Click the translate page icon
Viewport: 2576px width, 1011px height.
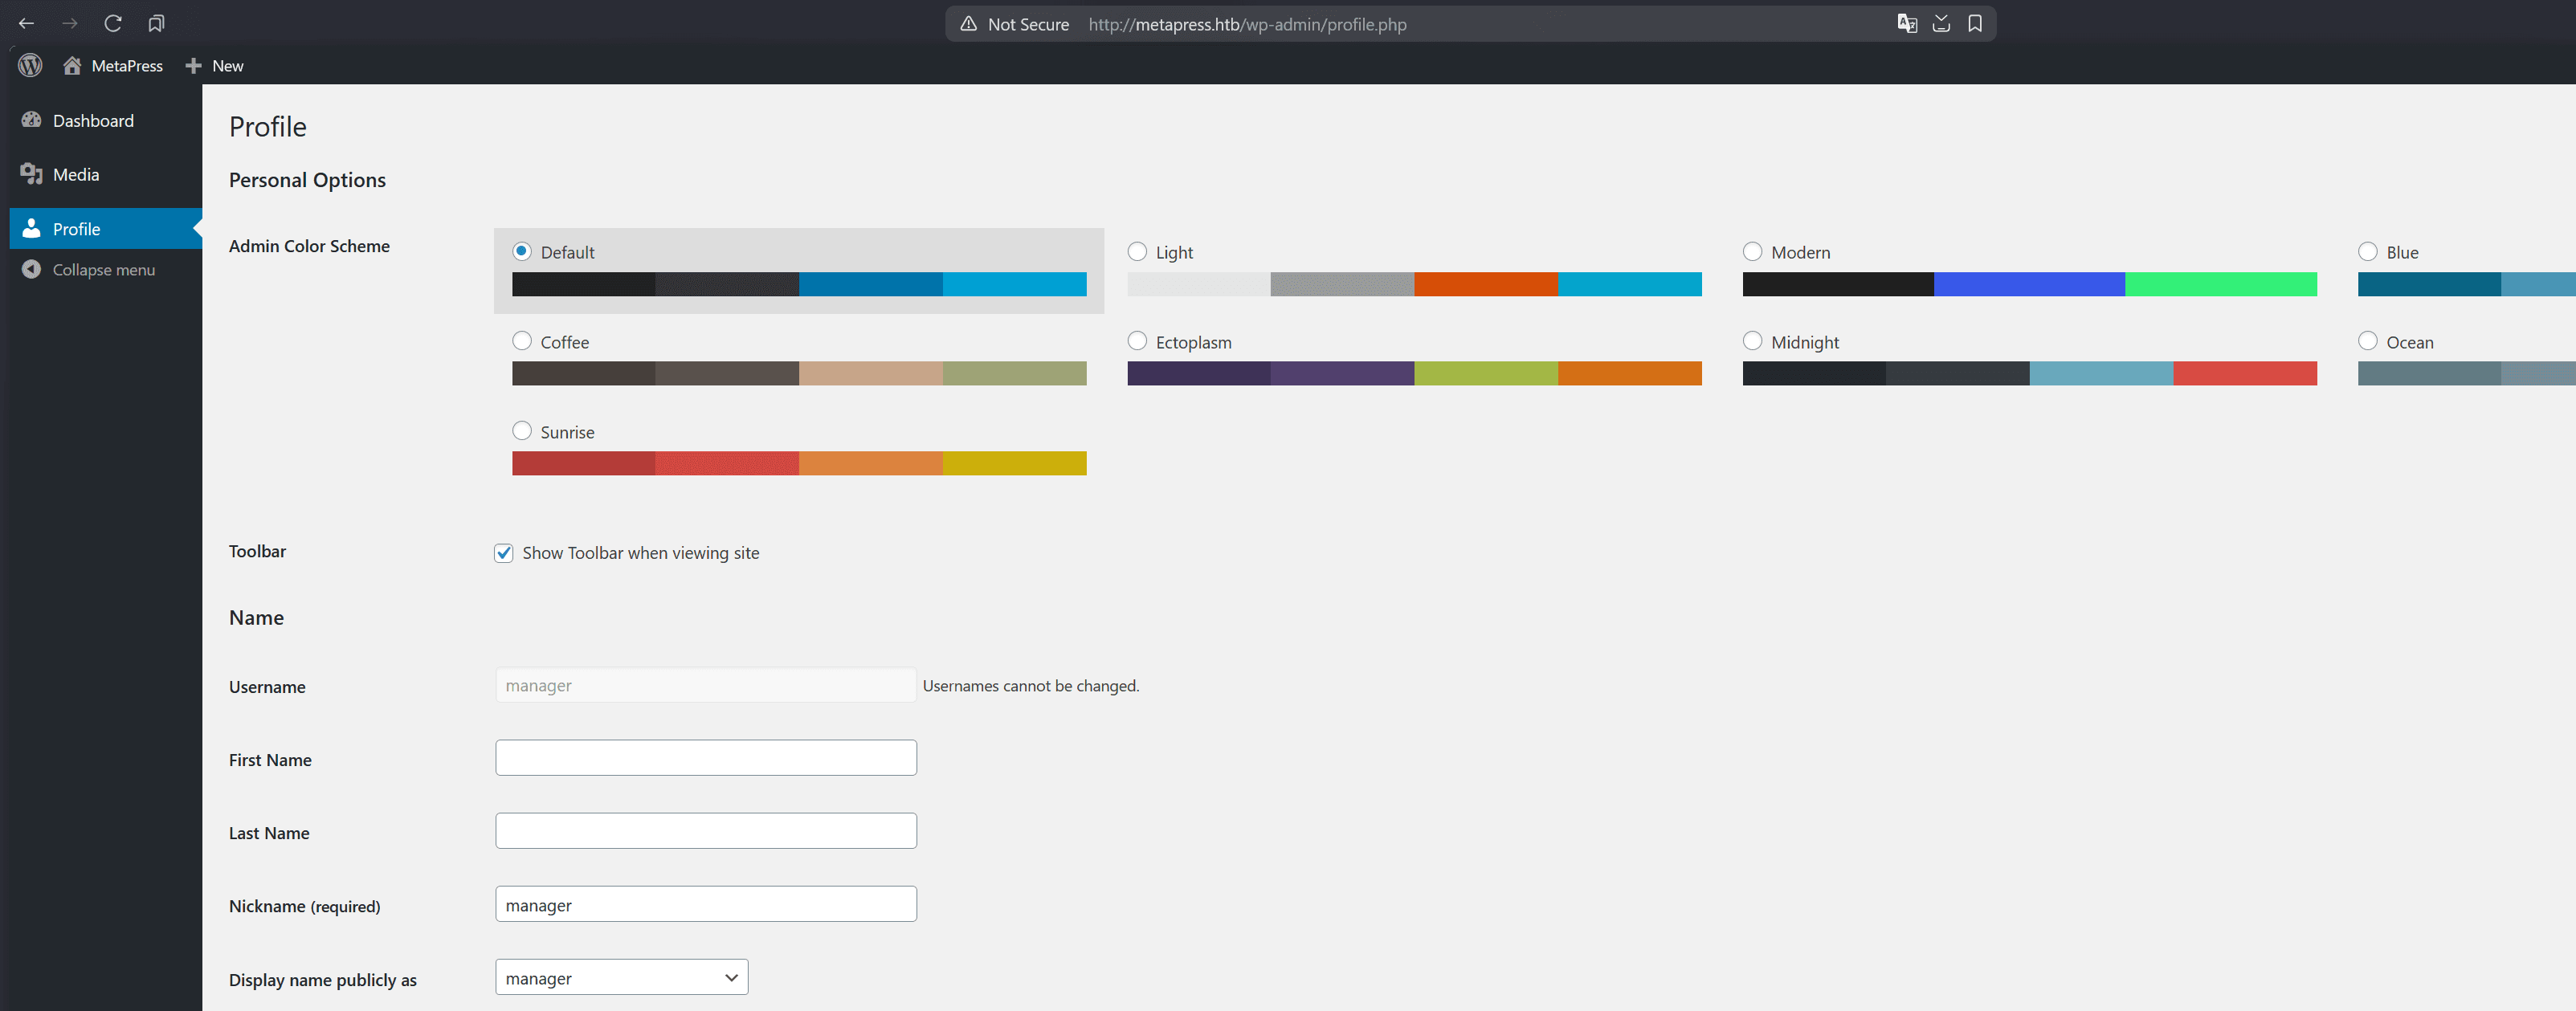[1907, 23]
